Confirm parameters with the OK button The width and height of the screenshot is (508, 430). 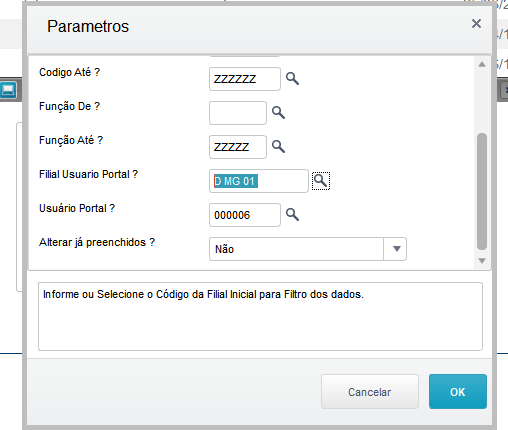458,392
